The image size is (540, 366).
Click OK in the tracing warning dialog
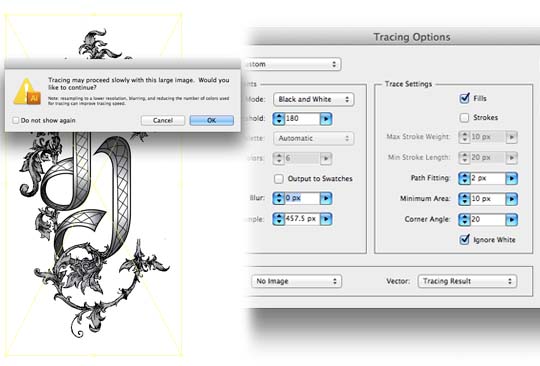click(x=211, y=120)
